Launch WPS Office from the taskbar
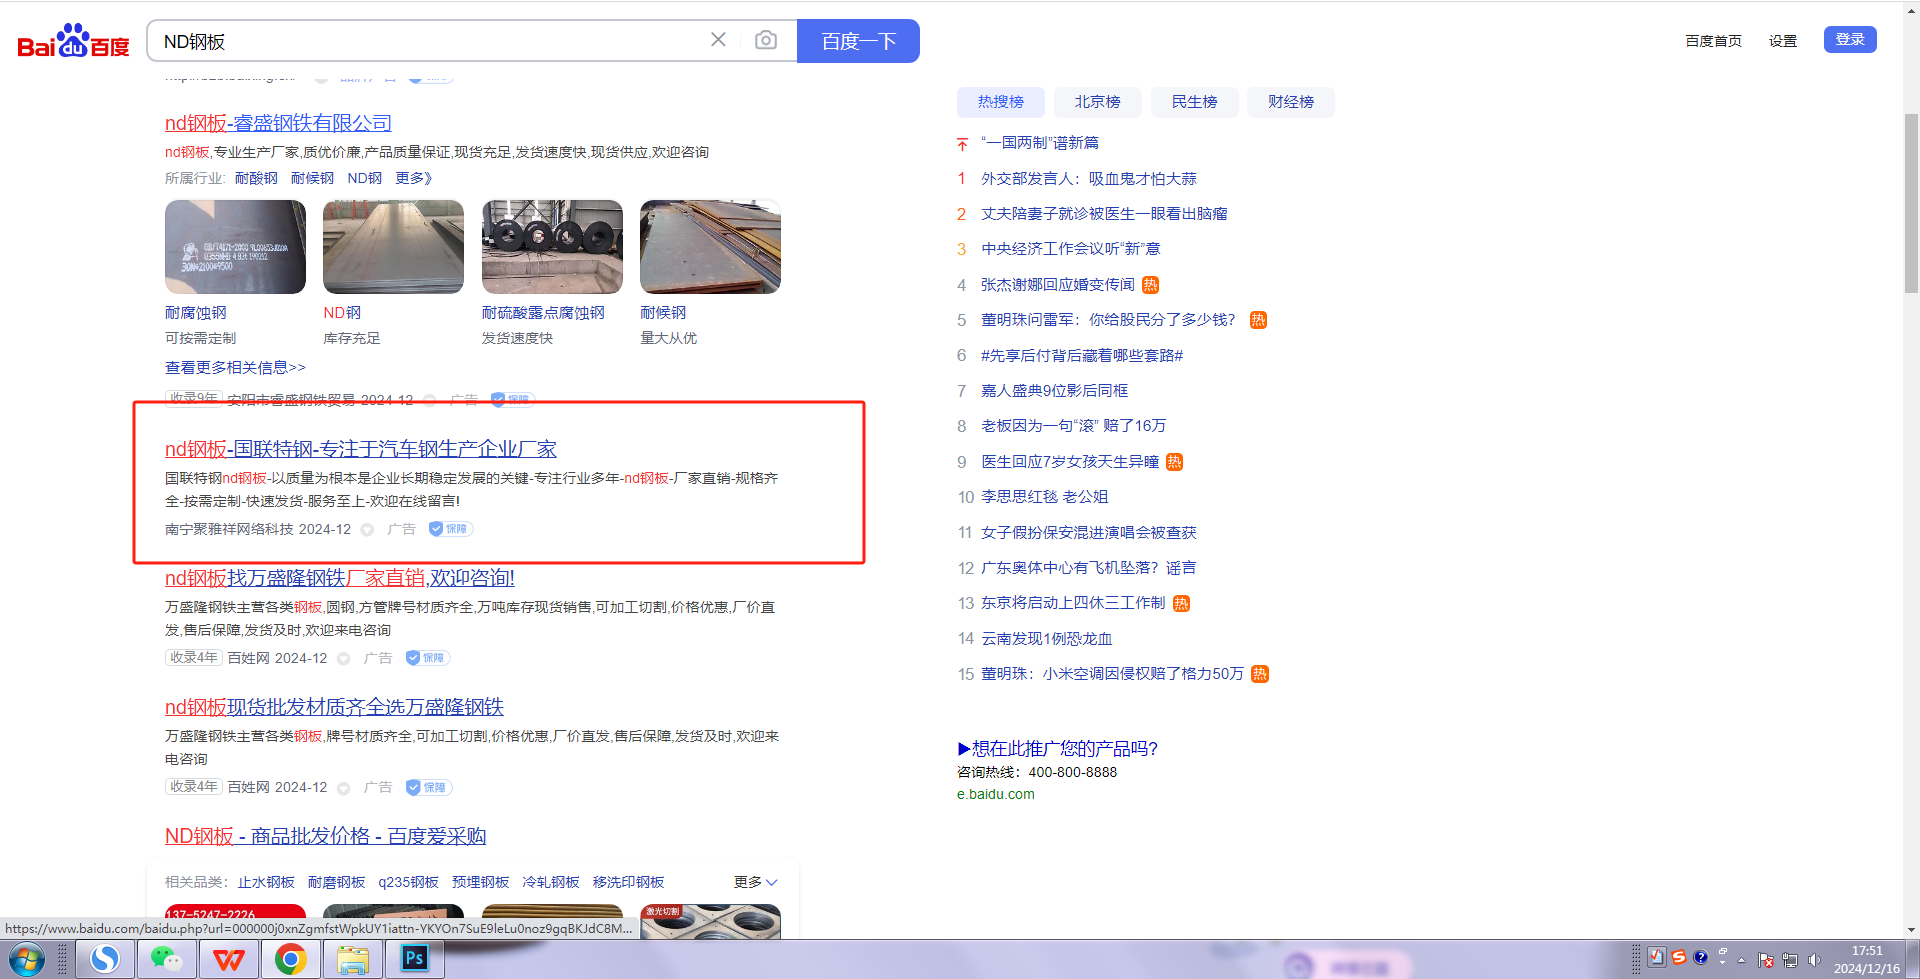 click(228, 960)
